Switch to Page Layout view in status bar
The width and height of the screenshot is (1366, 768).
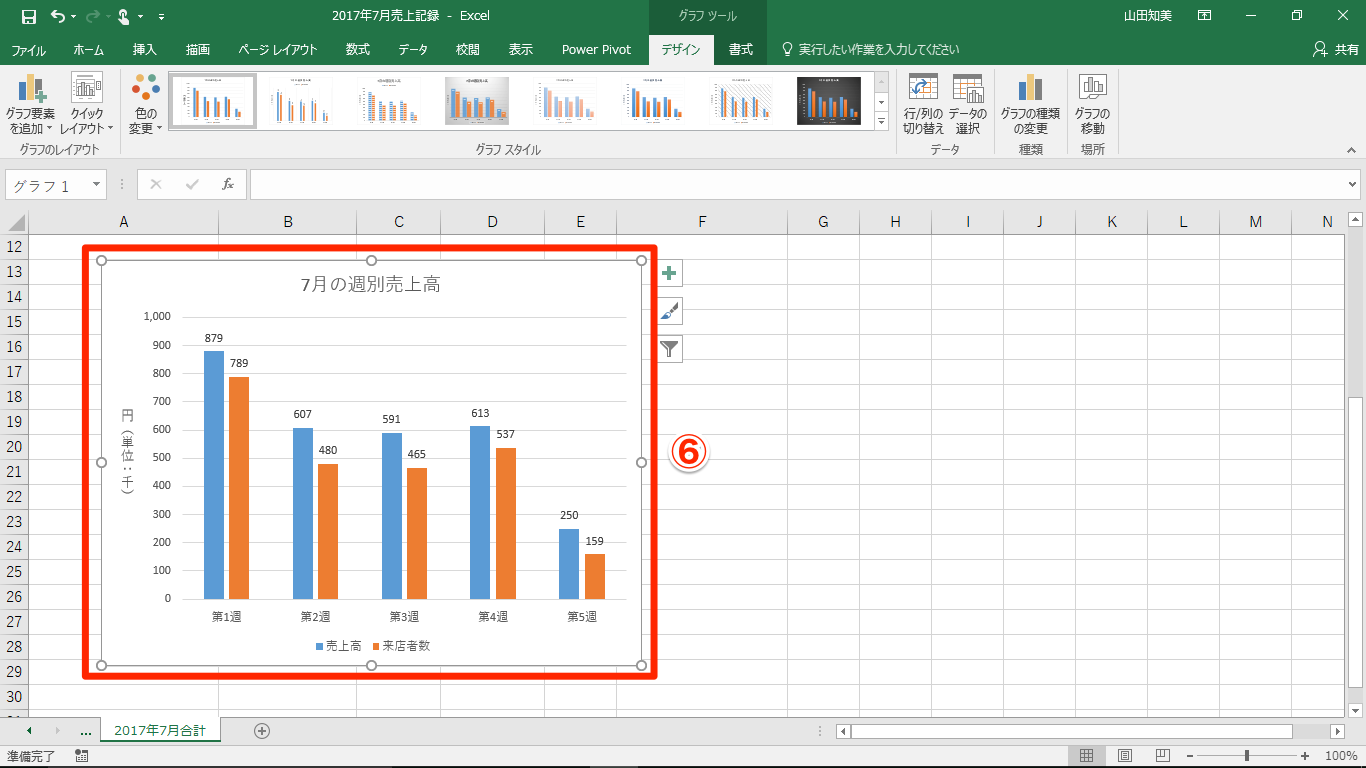tap(1125, 756)
